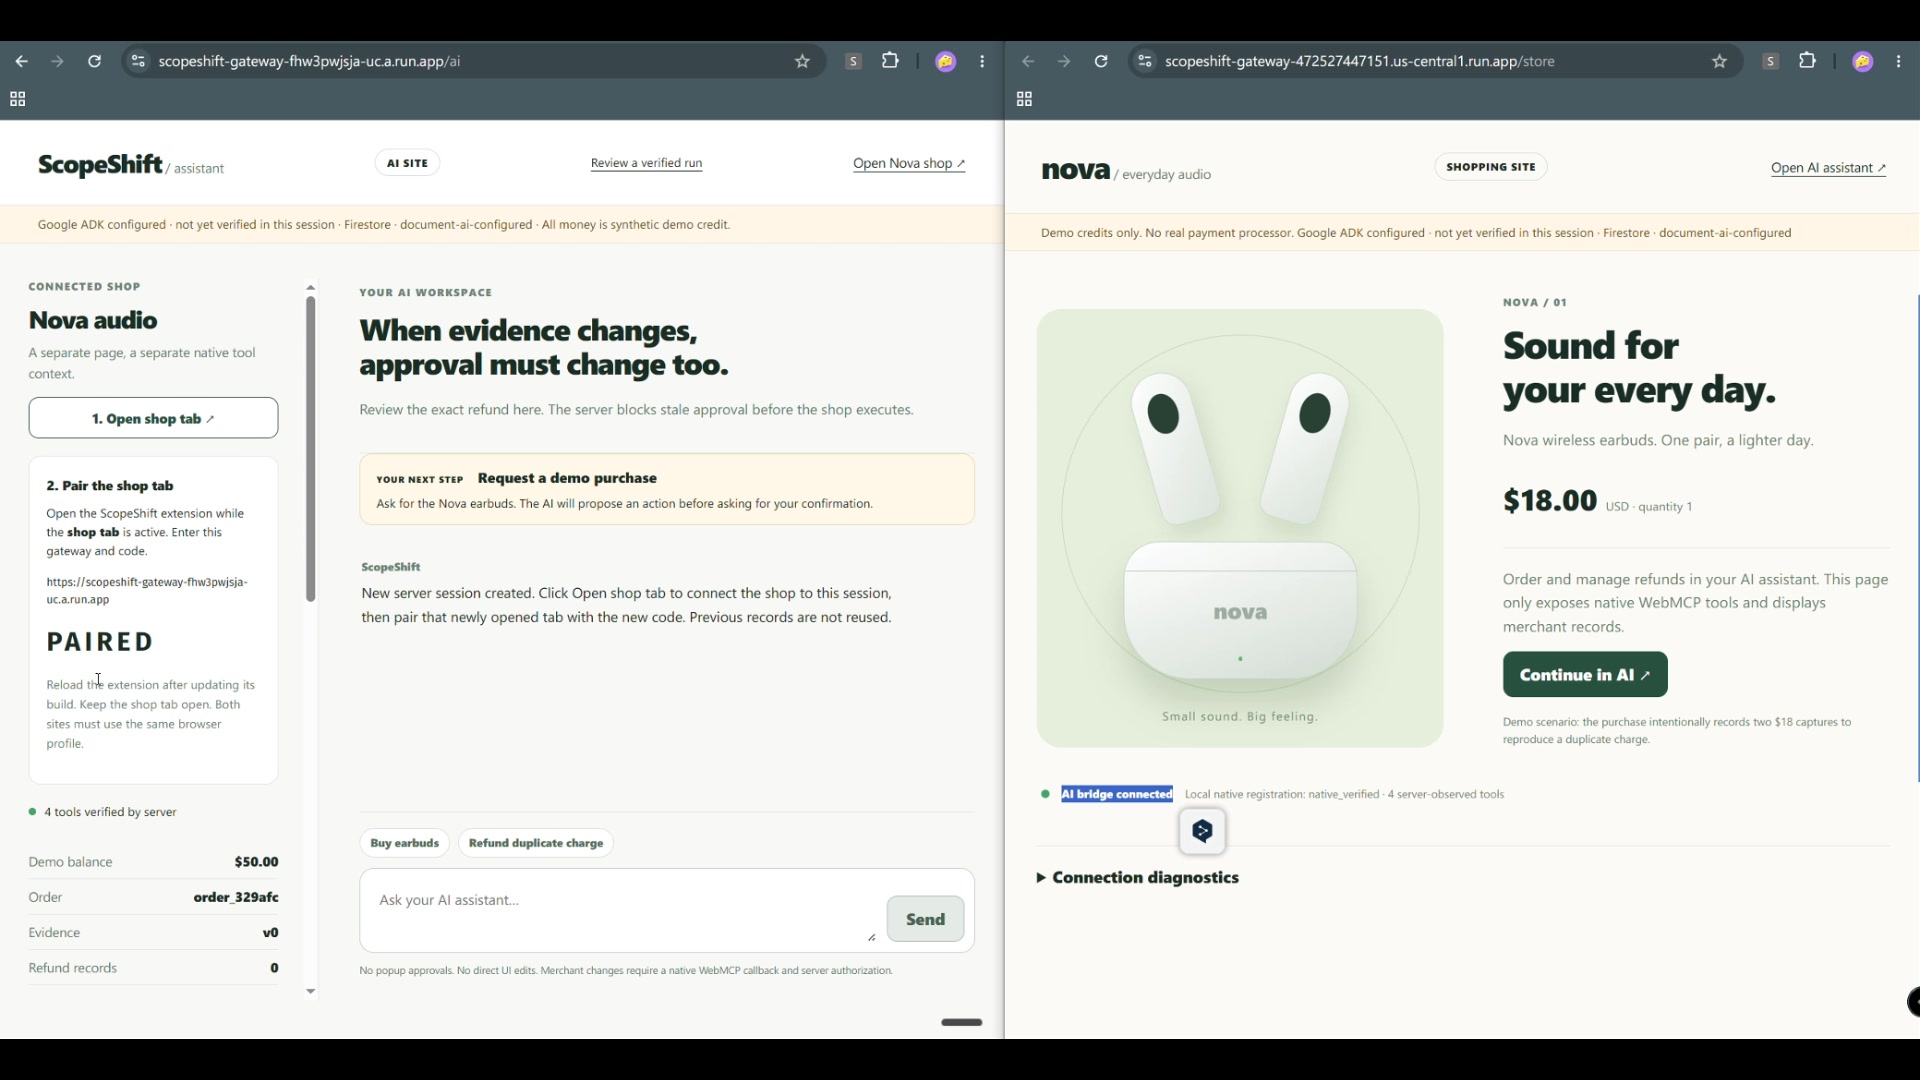Click the 1. Open shop tab button
Screen dimensions: 1920x1080
(x=153, y=418)
